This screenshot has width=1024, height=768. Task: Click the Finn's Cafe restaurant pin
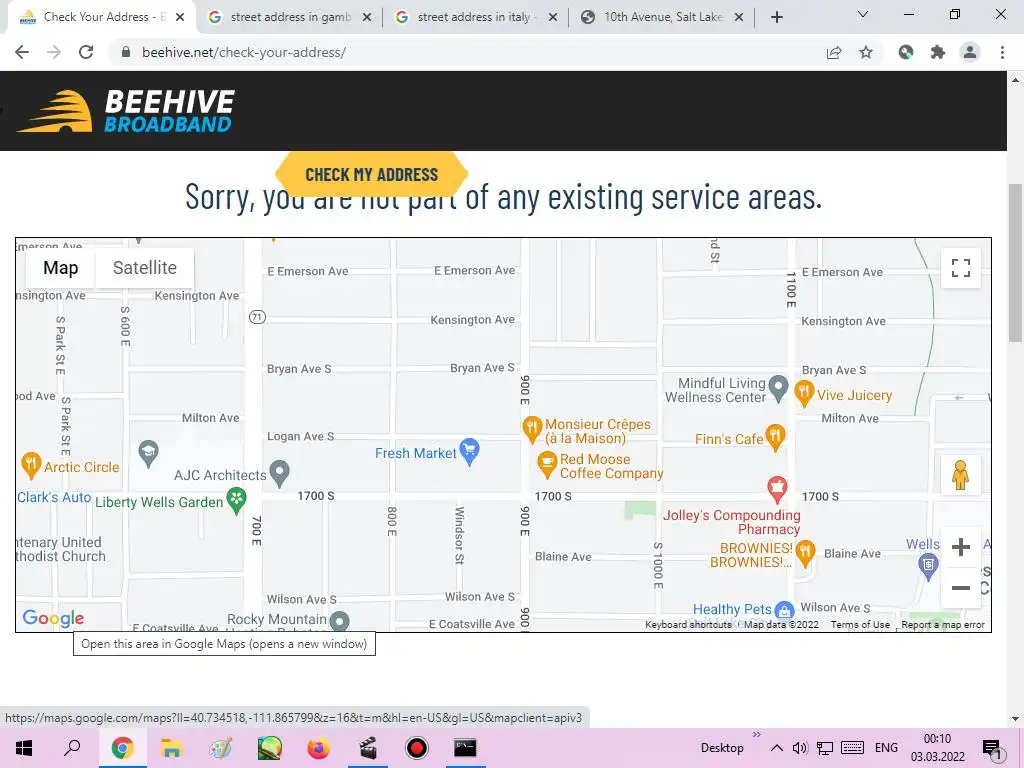click(775, 437)
